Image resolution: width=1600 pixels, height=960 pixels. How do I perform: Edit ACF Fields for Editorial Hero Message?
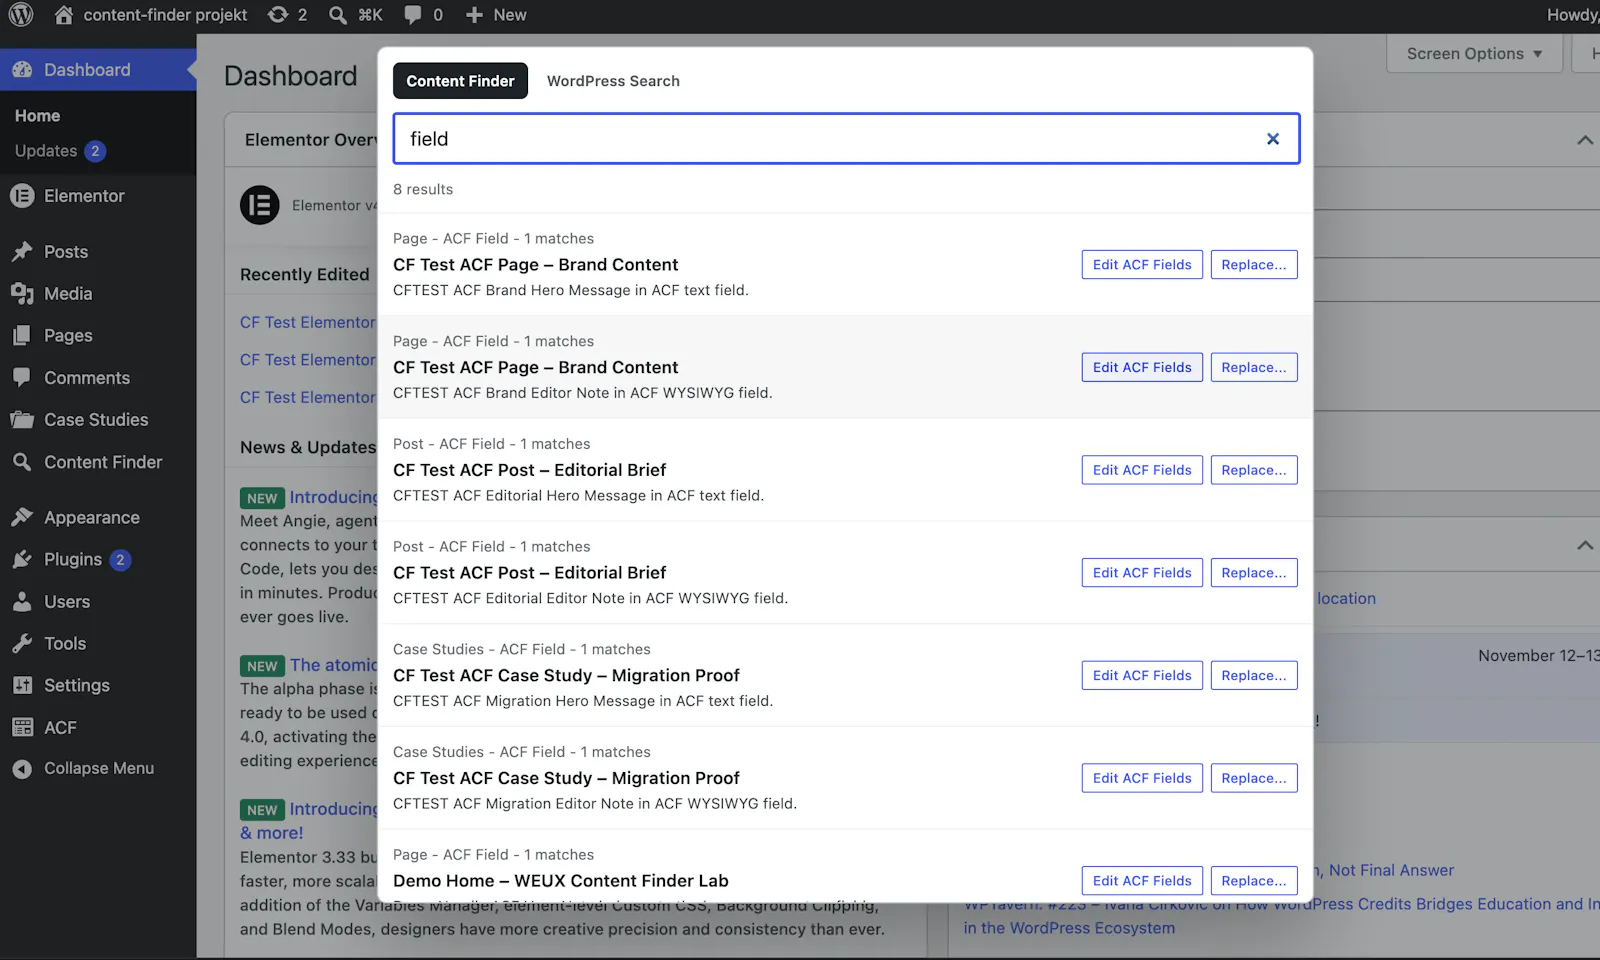click(x=1142, y=470)
